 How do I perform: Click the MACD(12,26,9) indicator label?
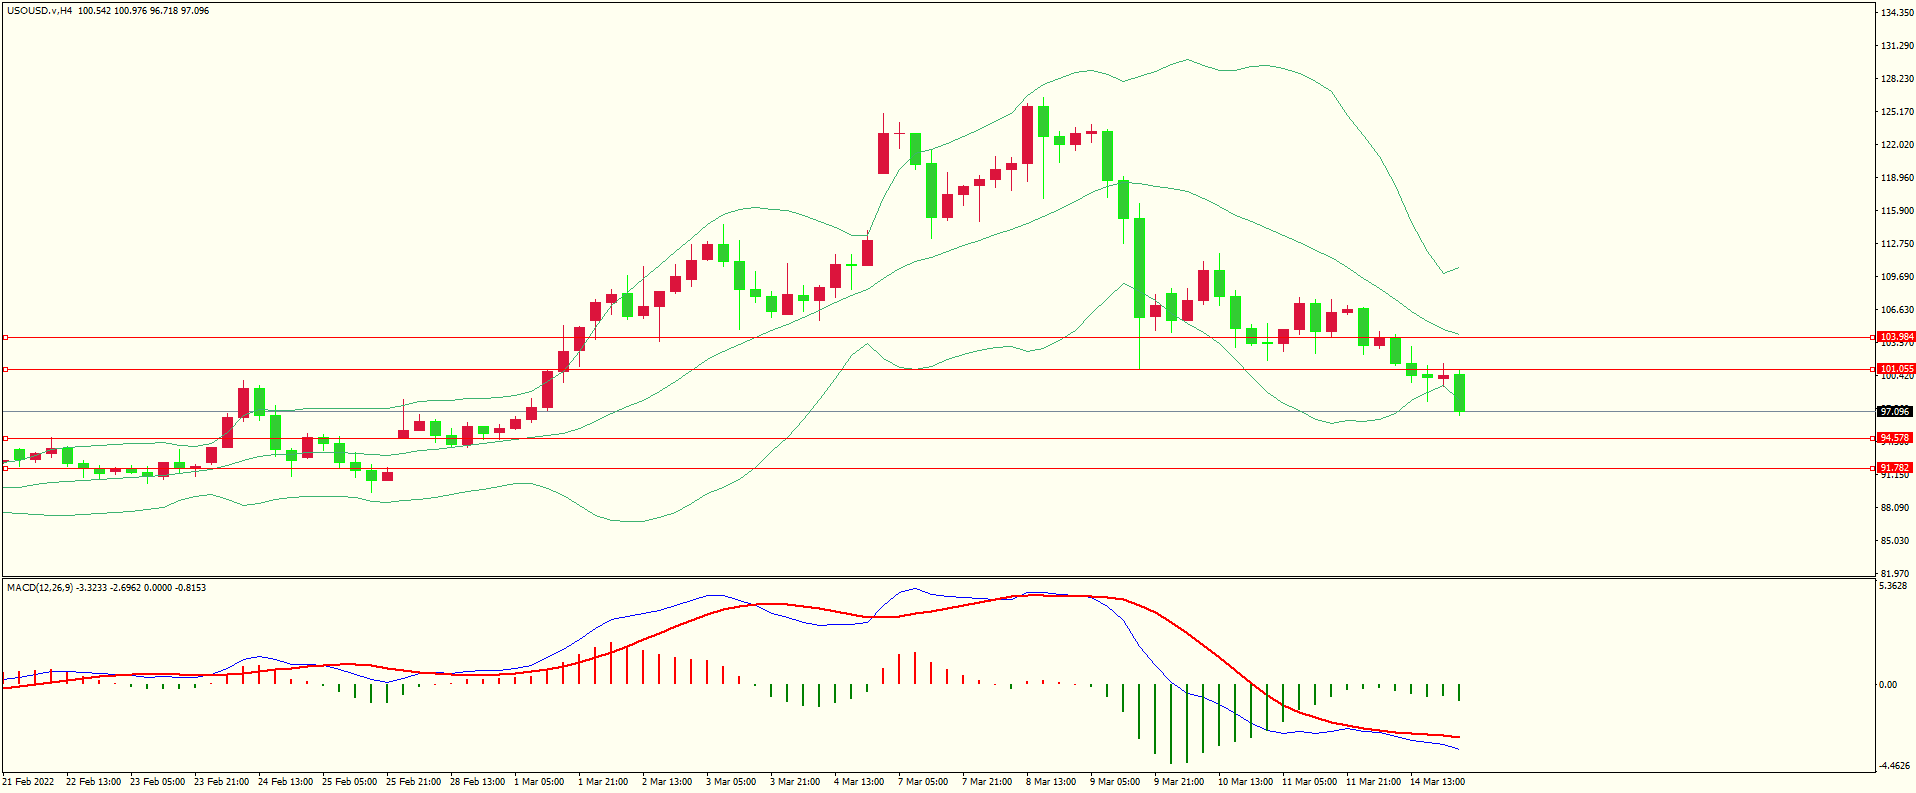[39, 588]
